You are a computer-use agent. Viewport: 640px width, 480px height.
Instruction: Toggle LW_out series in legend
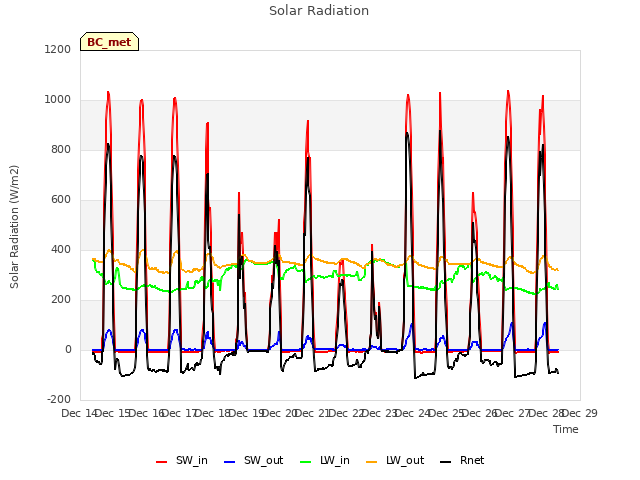pos(395,460)
